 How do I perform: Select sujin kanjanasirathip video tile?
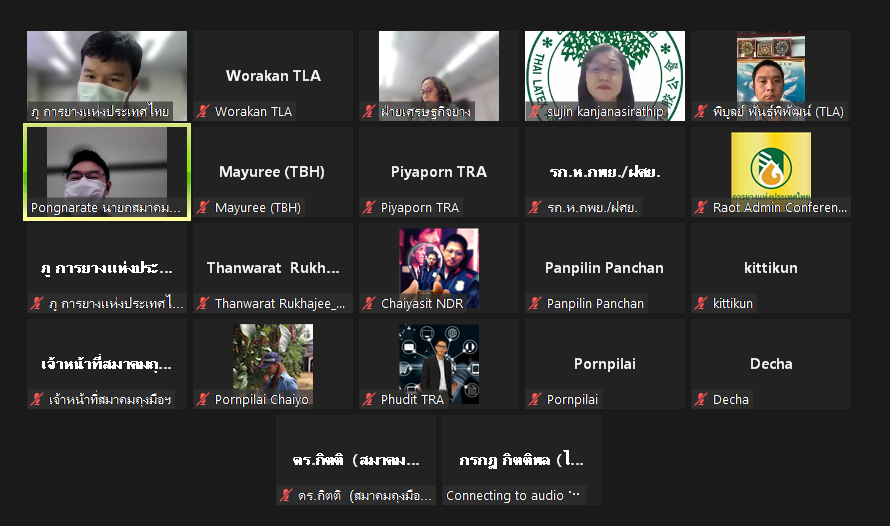(604, 75)
